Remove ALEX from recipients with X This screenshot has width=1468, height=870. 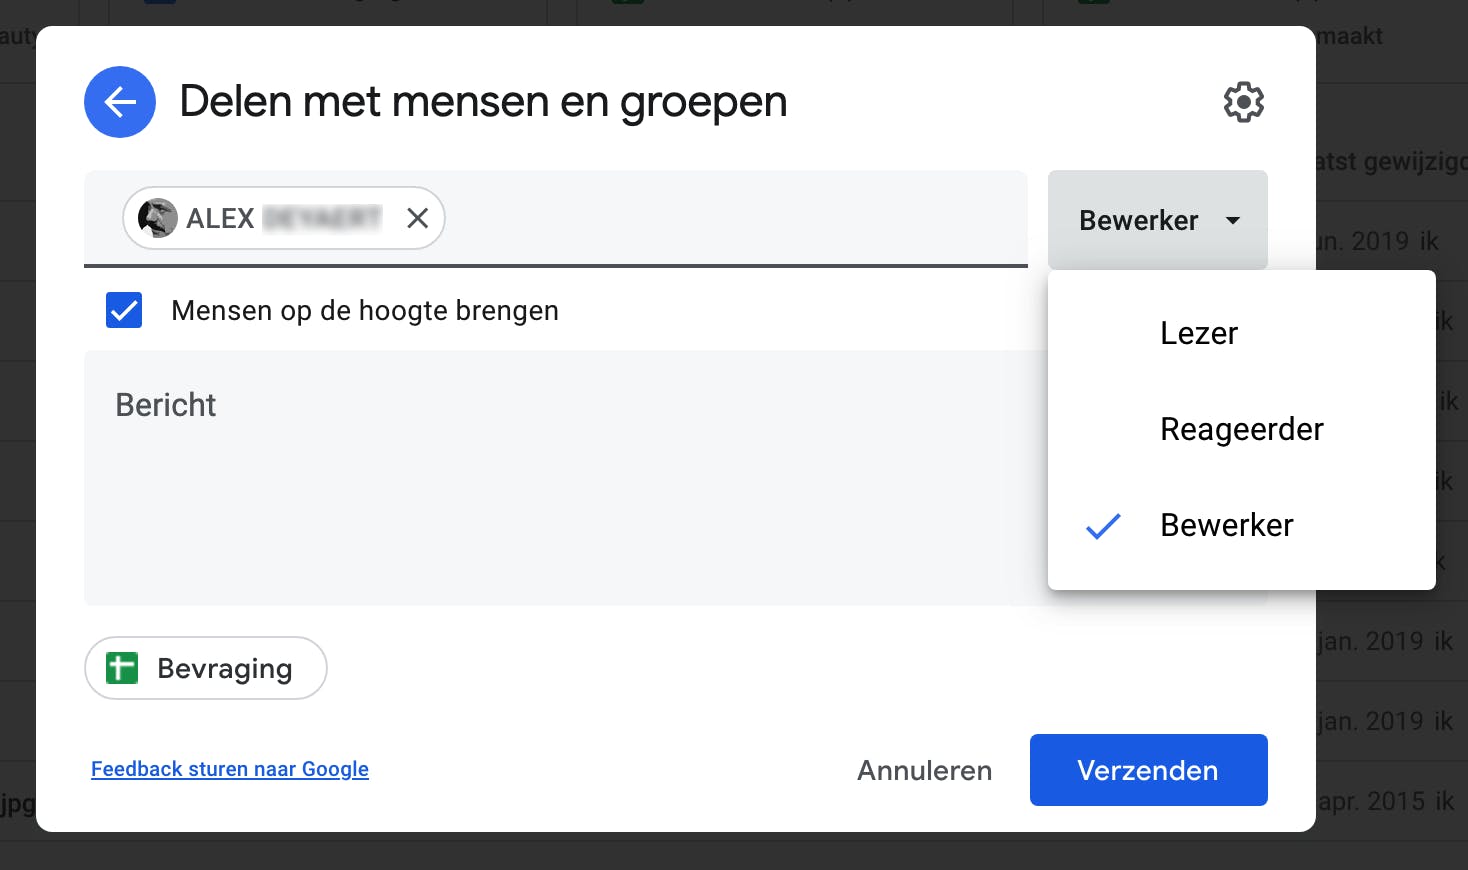coord(418,218)
